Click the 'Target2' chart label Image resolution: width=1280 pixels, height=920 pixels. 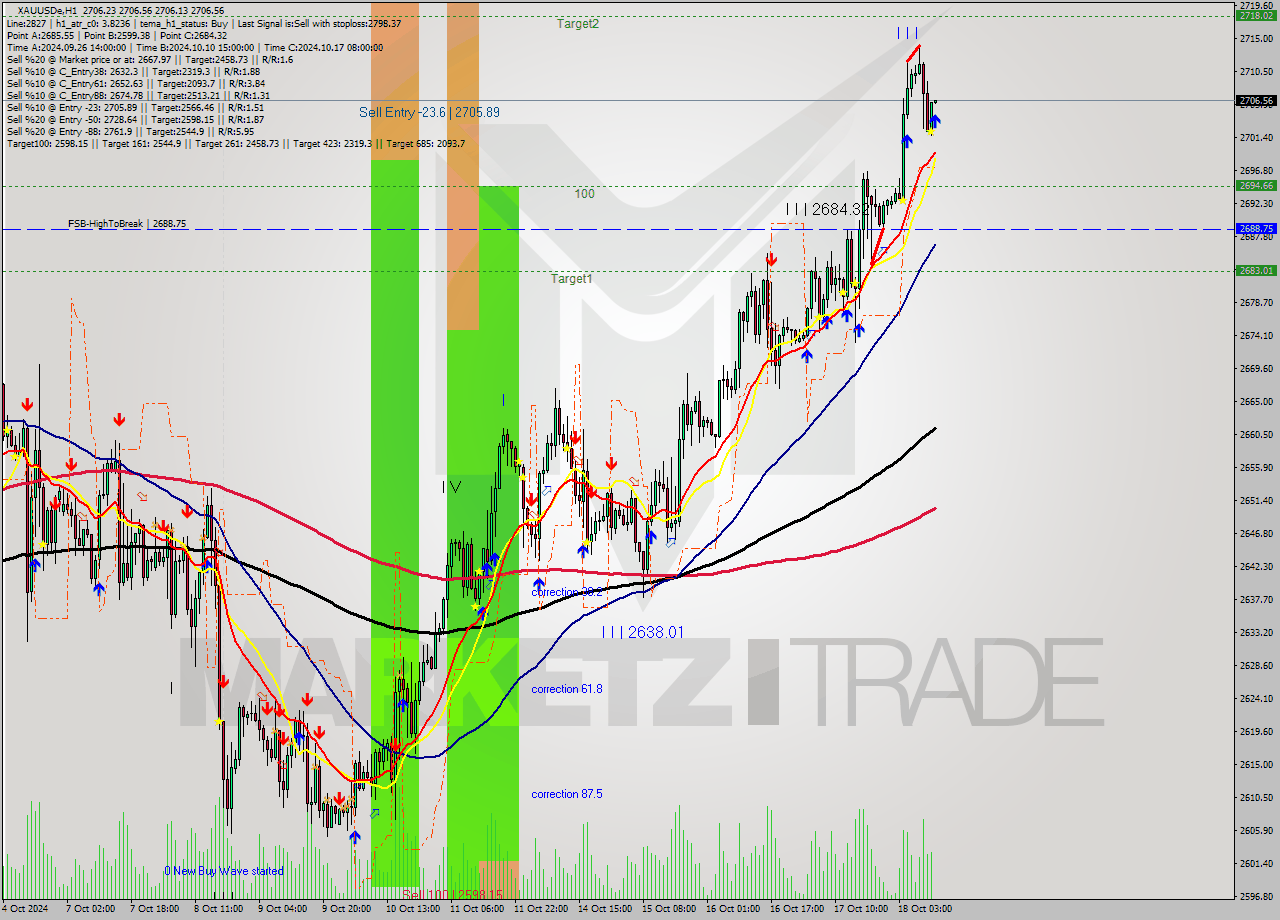click(578, 23)
